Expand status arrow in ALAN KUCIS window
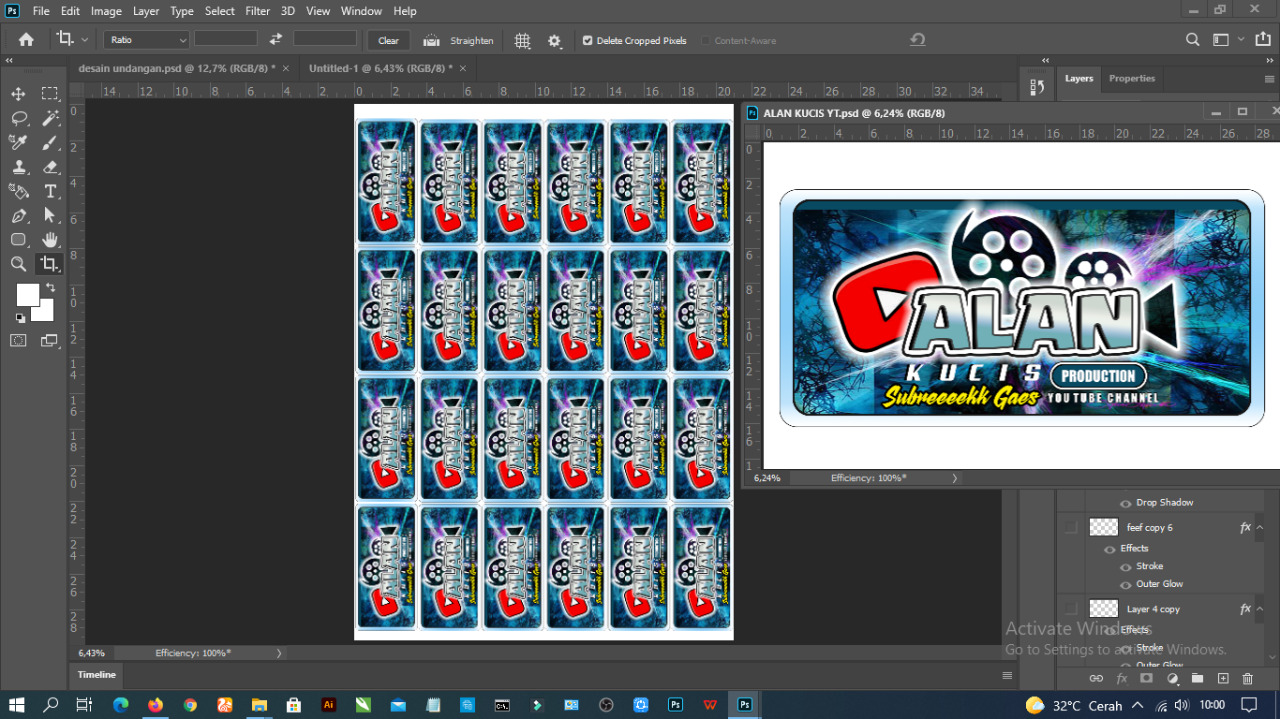Viewport: 1280px width, 719px height. pos(954,478)
